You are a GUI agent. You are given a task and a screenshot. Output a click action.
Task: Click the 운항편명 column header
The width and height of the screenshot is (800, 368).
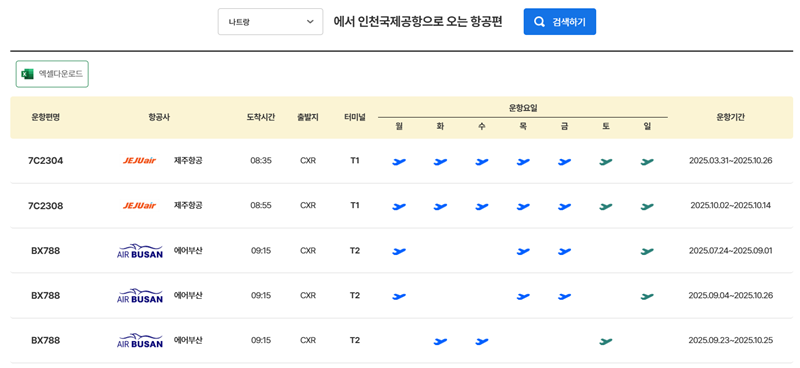pos(45,117)
